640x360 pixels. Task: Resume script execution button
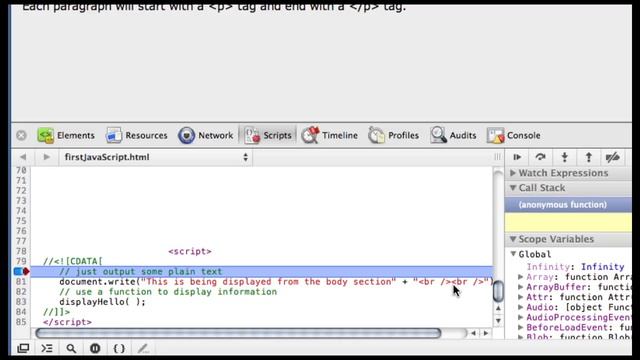point(517,157)
